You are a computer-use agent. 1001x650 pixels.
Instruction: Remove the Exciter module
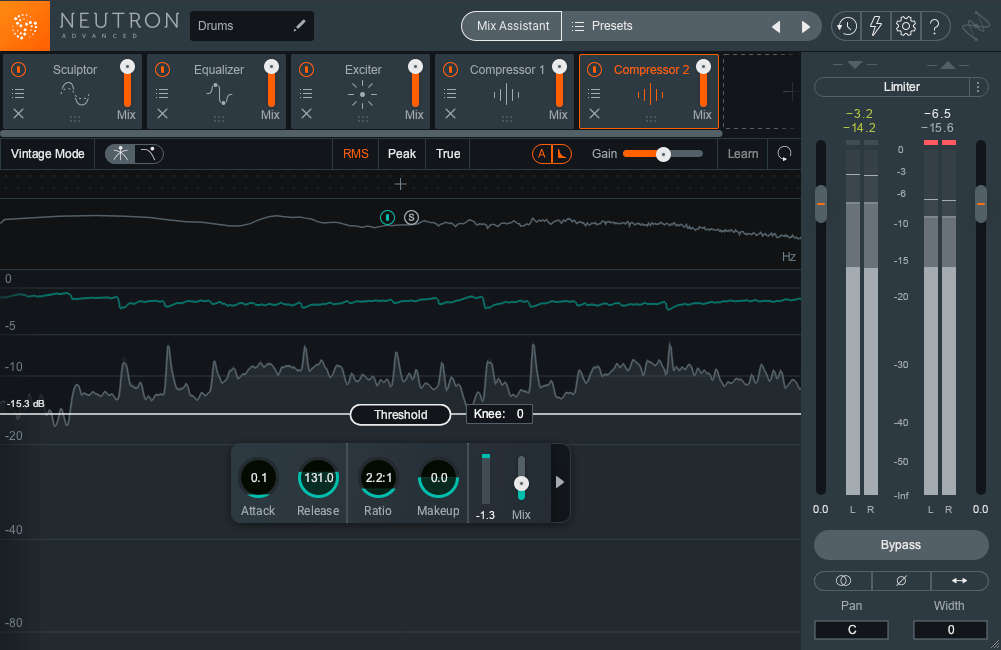[306, 114]
